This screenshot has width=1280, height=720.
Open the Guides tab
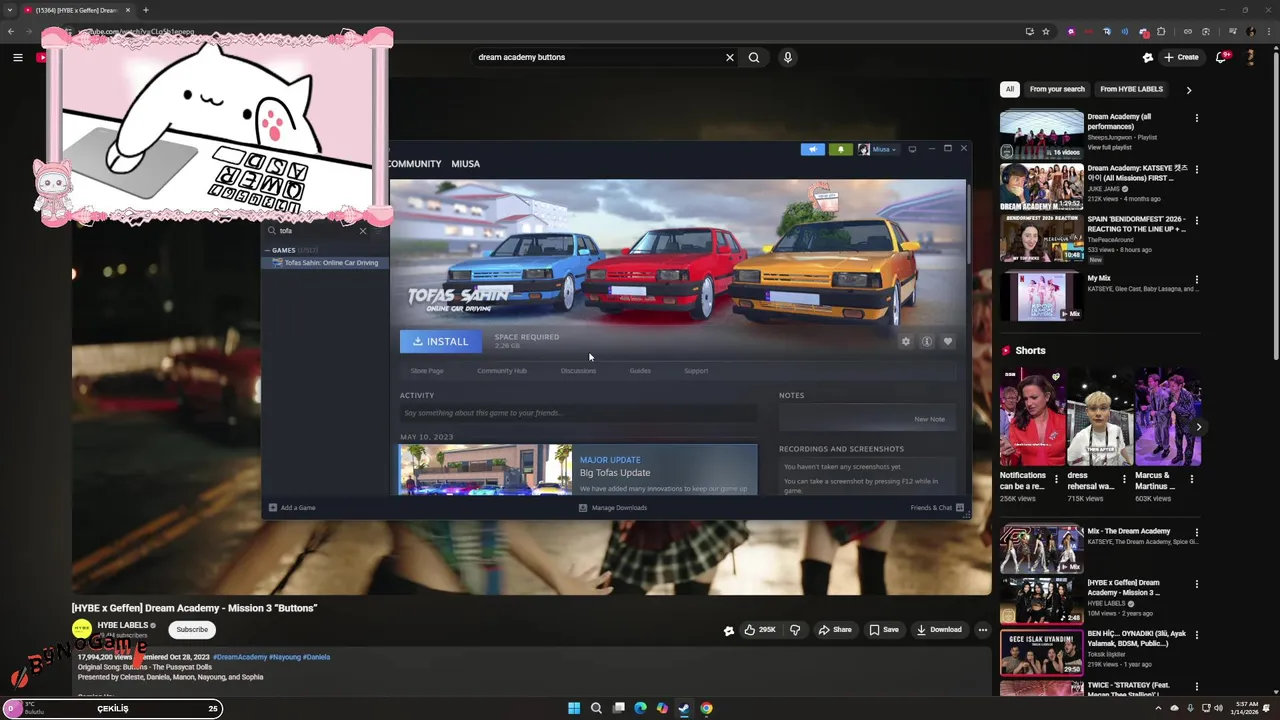point(640,371)
